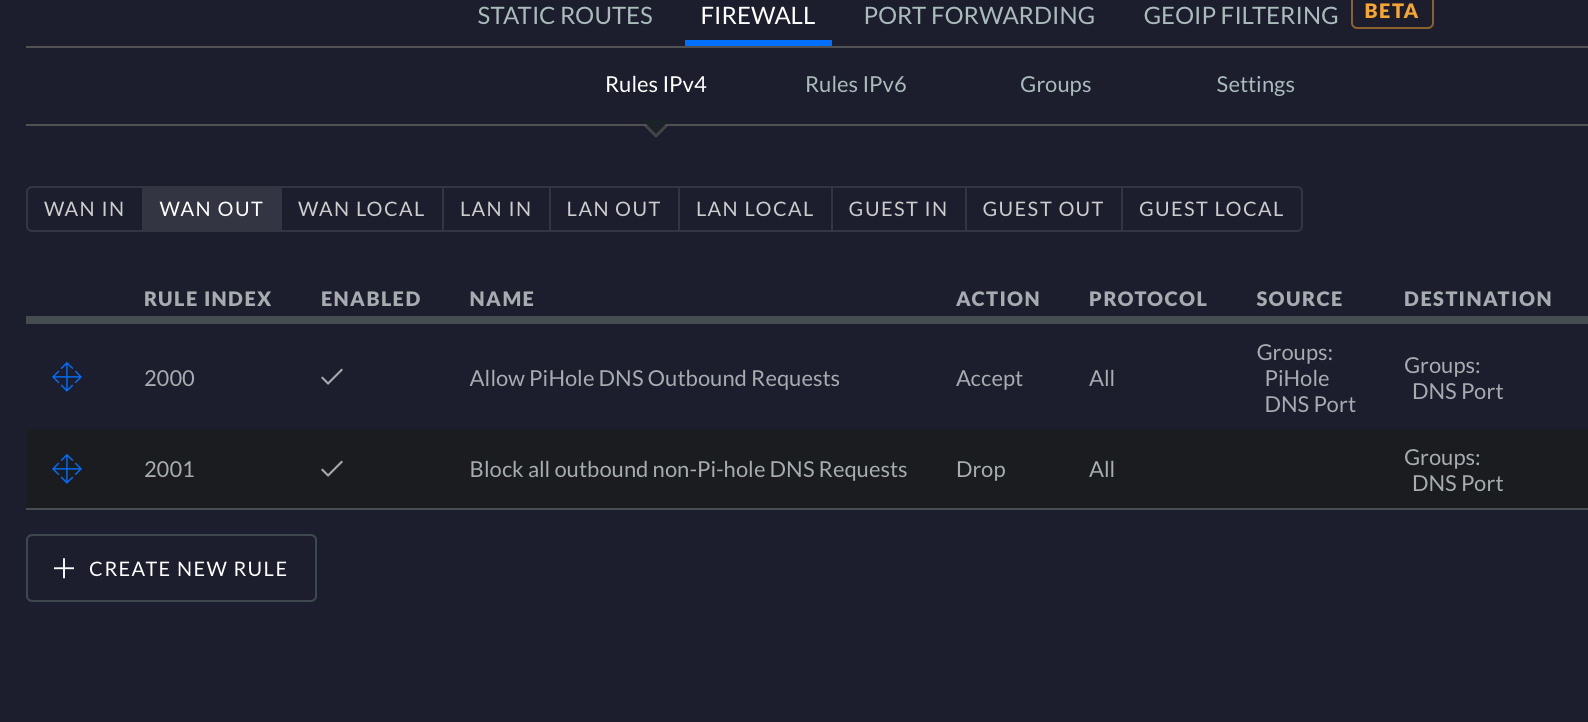Click the plus icon in Create New Rule
The image size is (1588, 722).
(64, 568)
